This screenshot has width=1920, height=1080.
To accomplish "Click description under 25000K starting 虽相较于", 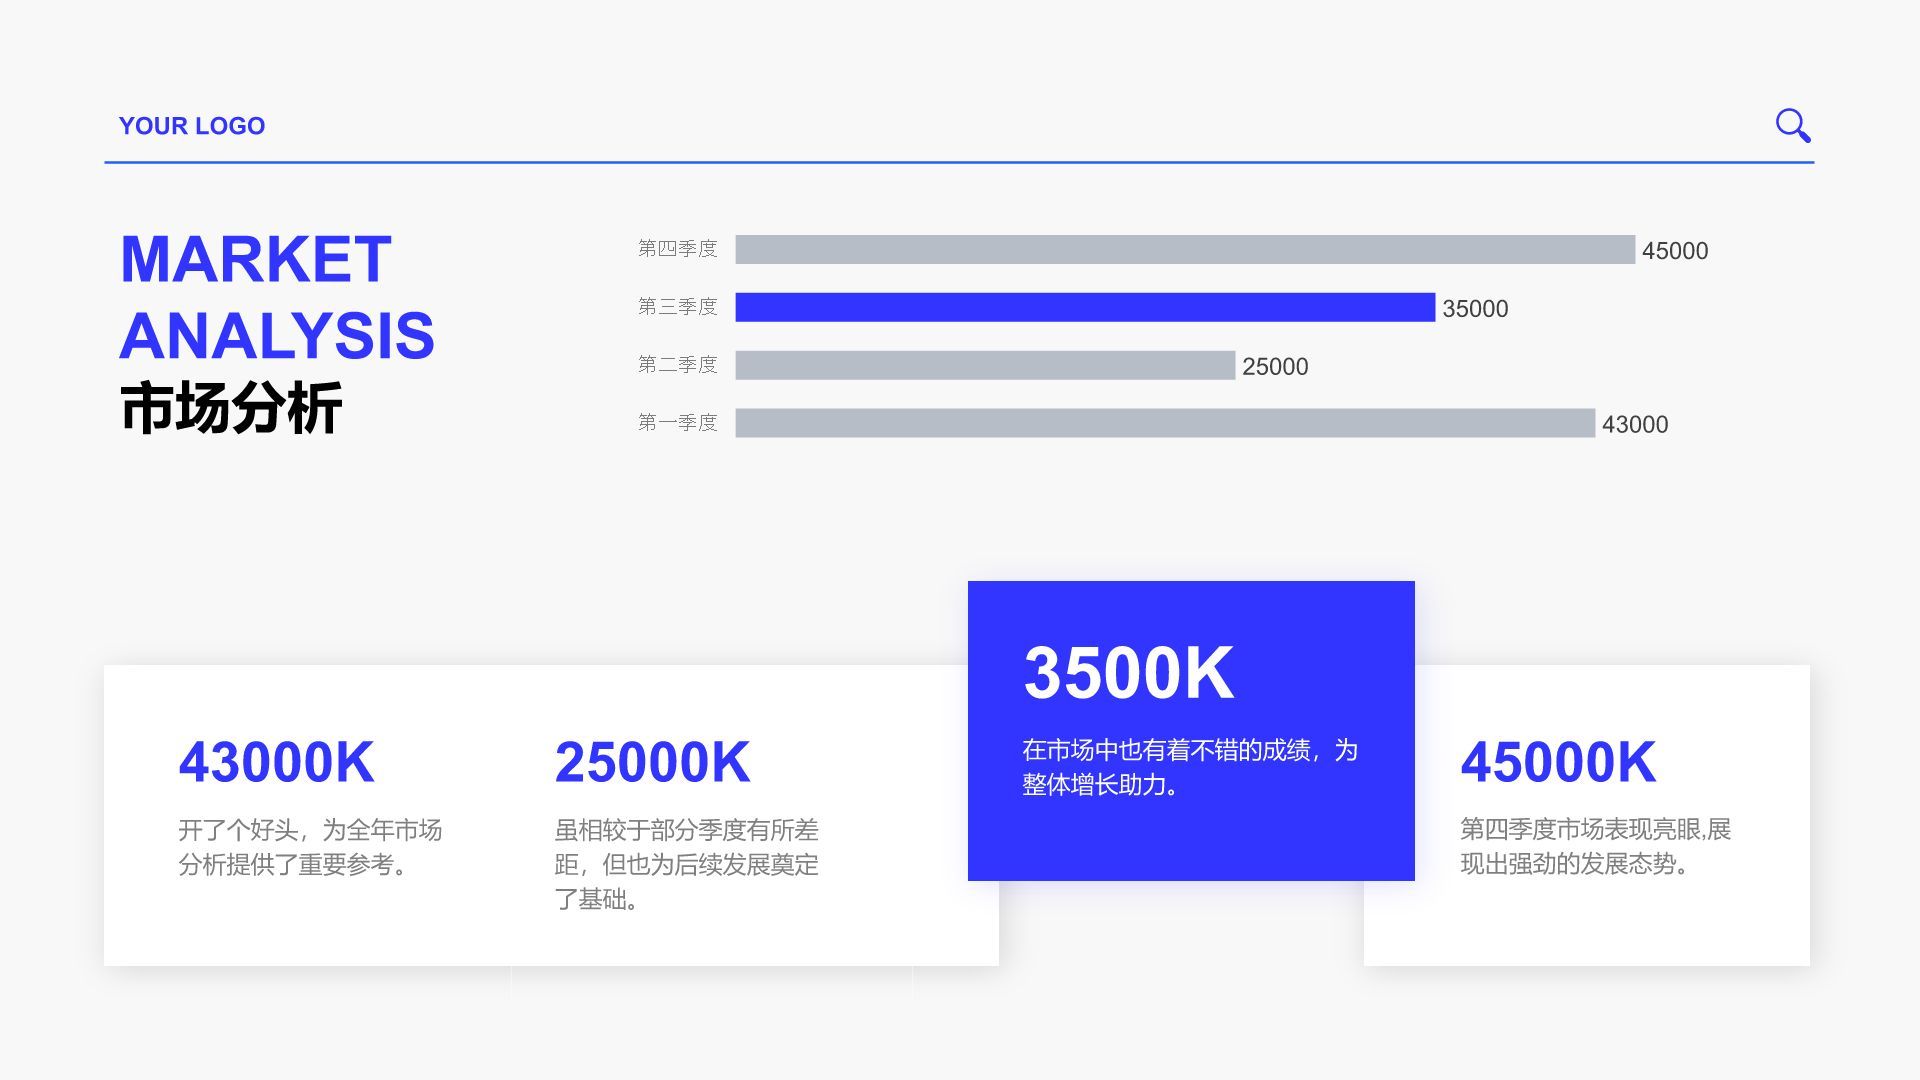I will tap(686, 864).
